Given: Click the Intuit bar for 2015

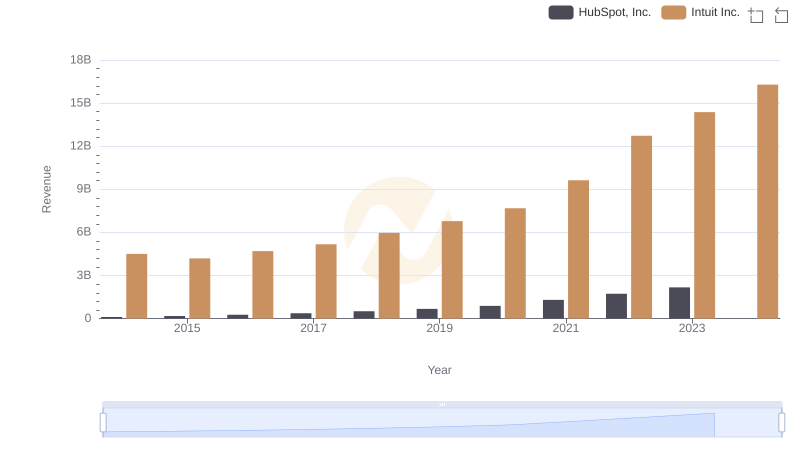Looking at the screenshot, I should coord(199,288).
